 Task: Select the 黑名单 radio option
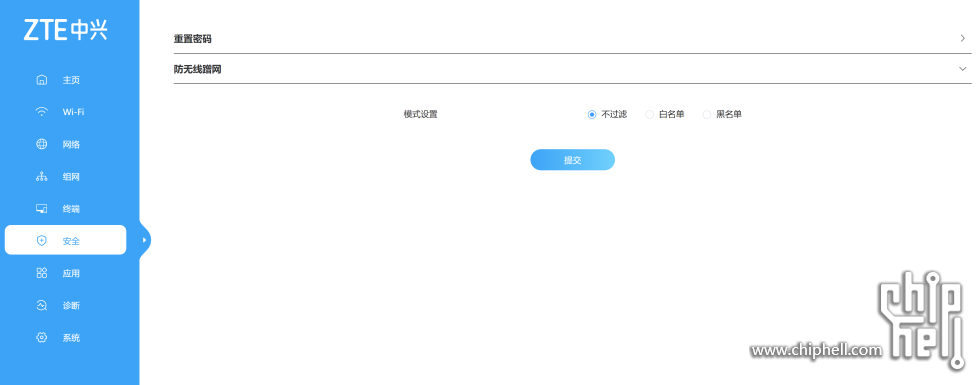(x=707, y=115)
